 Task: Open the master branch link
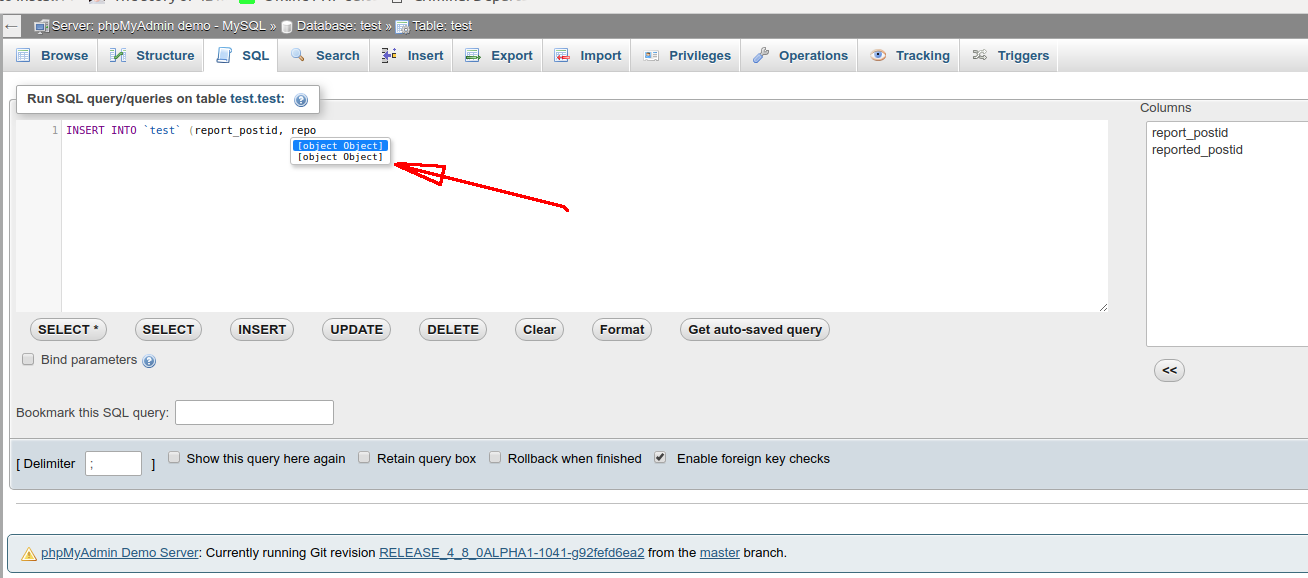719,551
